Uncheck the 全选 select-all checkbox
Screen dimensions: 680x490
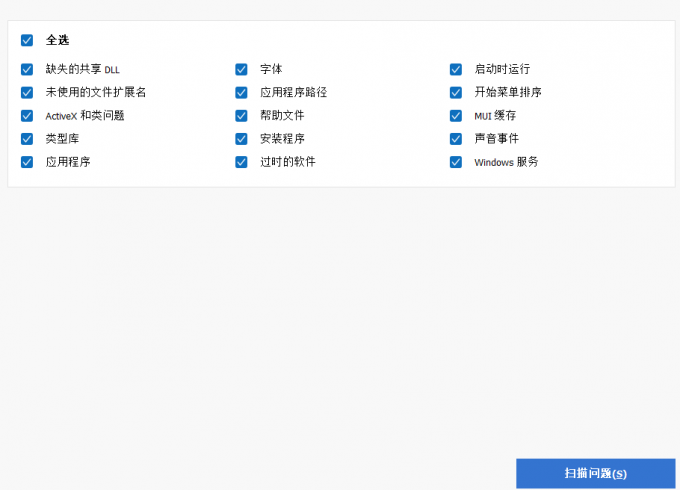27,40
